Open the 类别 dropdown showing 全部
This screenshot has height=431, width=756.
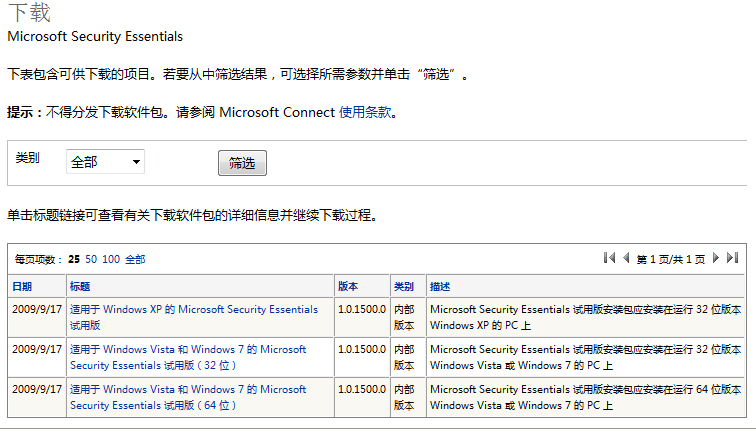click(105, 162)
